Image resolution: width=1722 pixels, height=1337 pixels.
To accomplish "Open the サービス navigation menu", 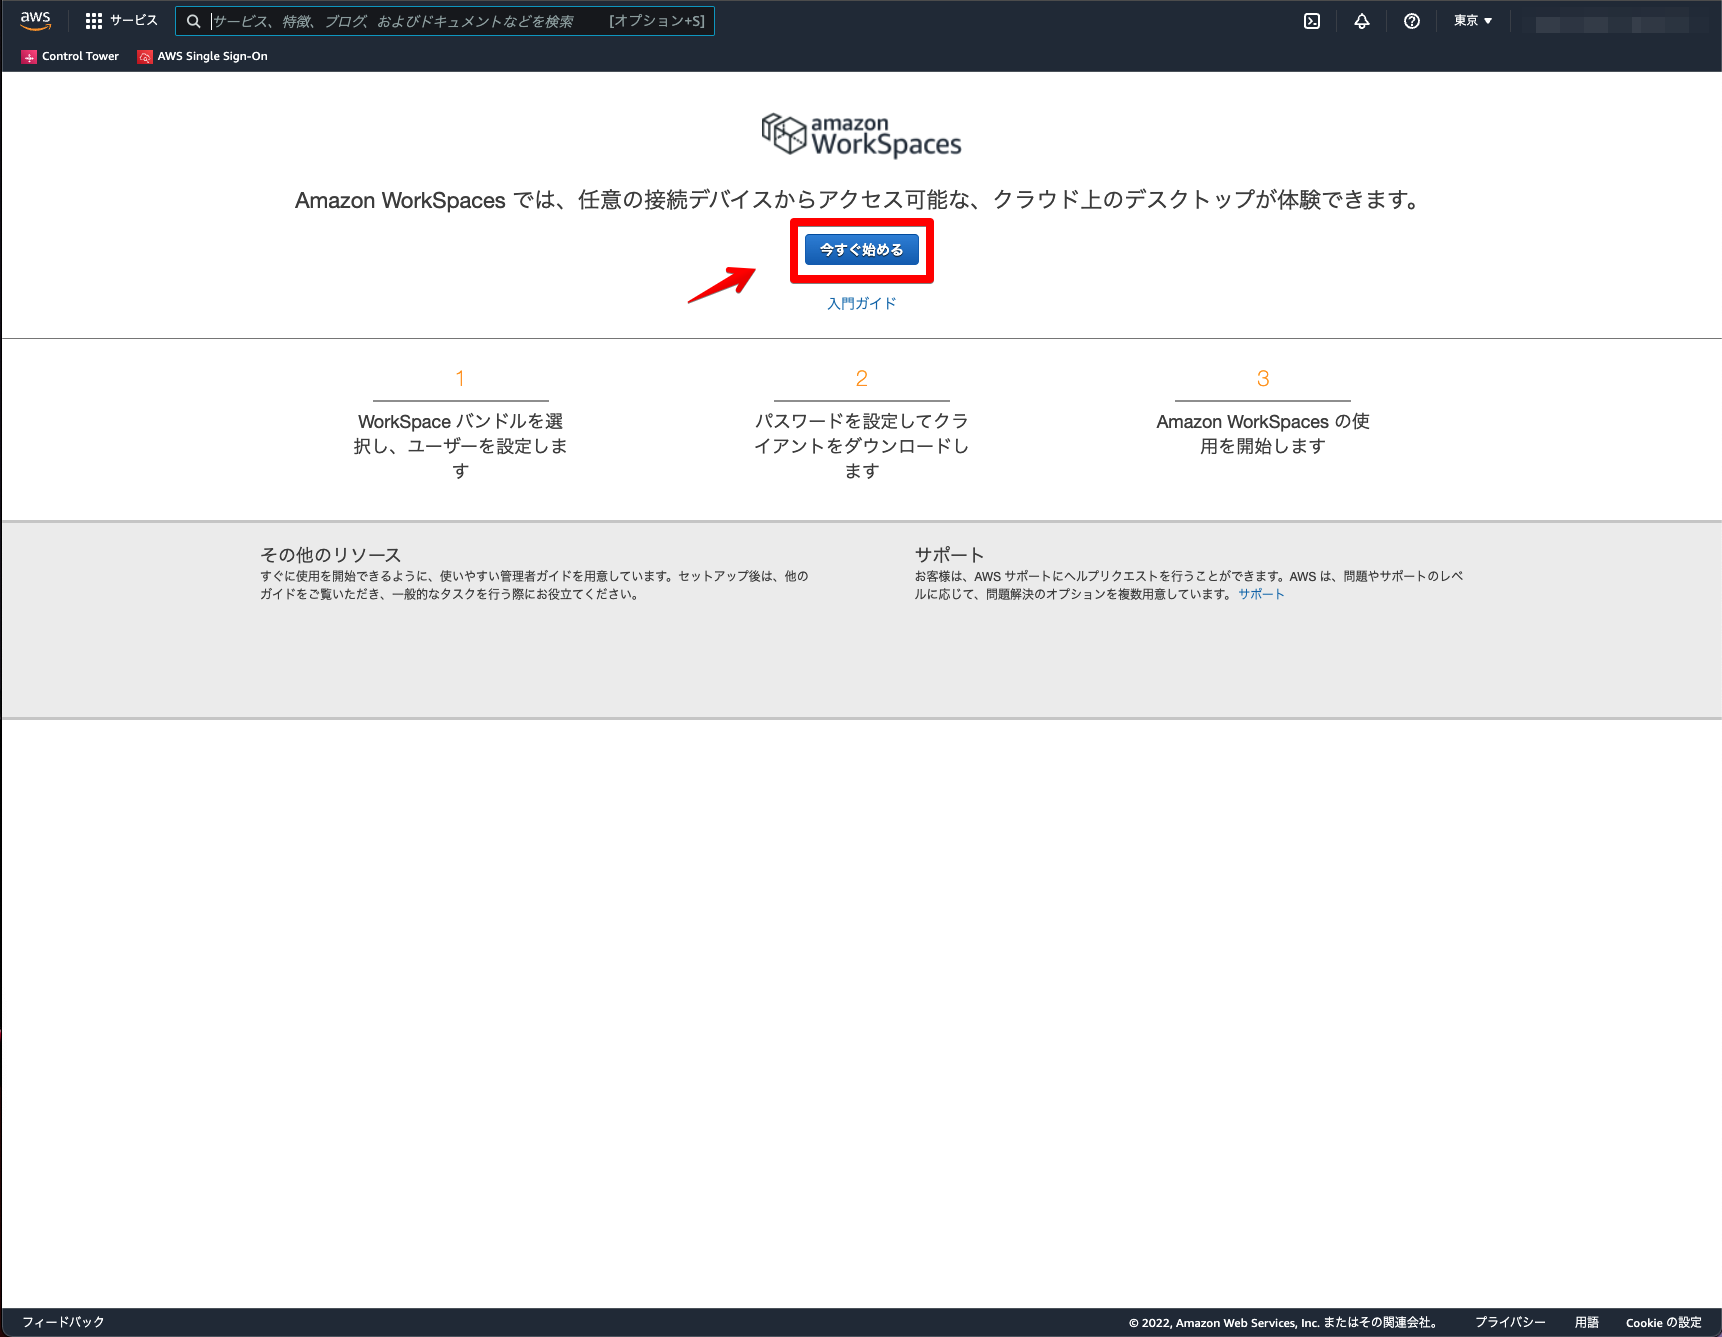I will pyautogui.click(x=131, y=20).
